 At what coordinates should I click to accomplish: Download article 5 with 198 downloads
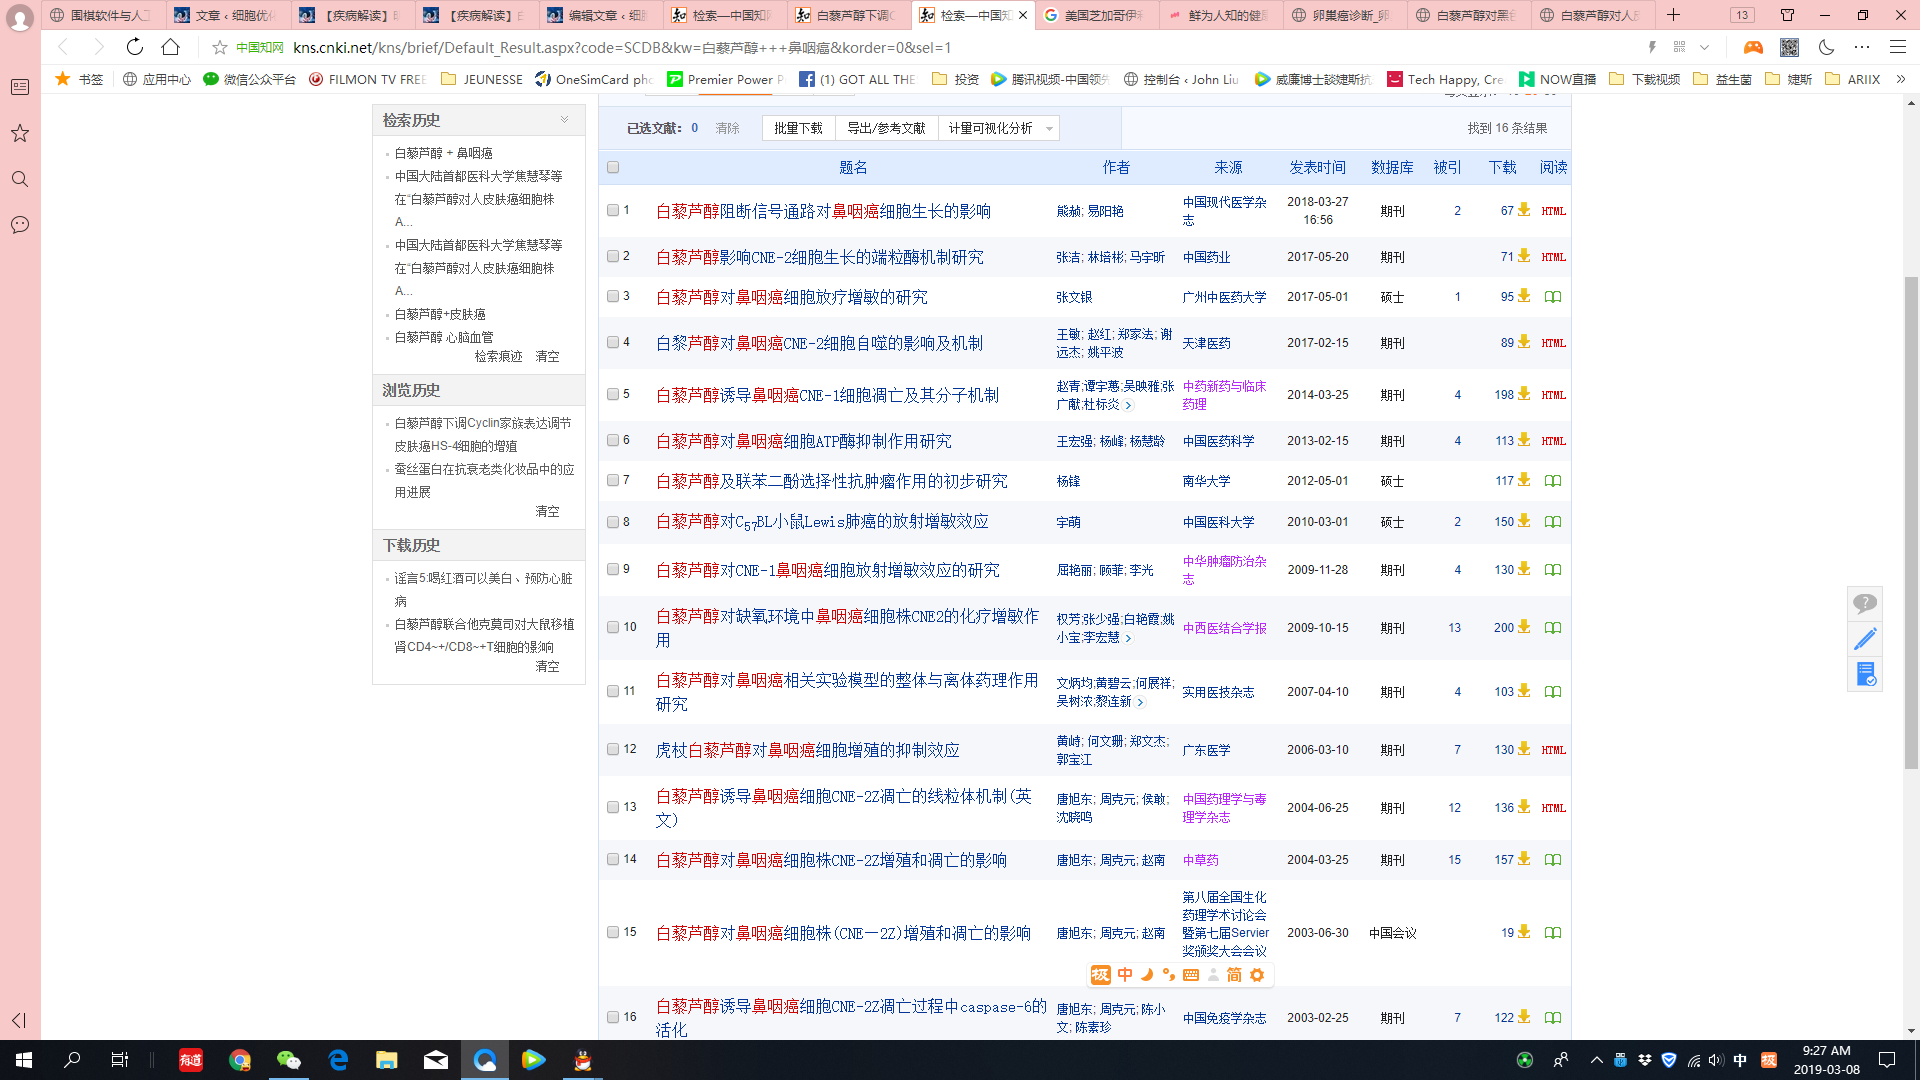pyautogui.click(x=1524, y=394)
